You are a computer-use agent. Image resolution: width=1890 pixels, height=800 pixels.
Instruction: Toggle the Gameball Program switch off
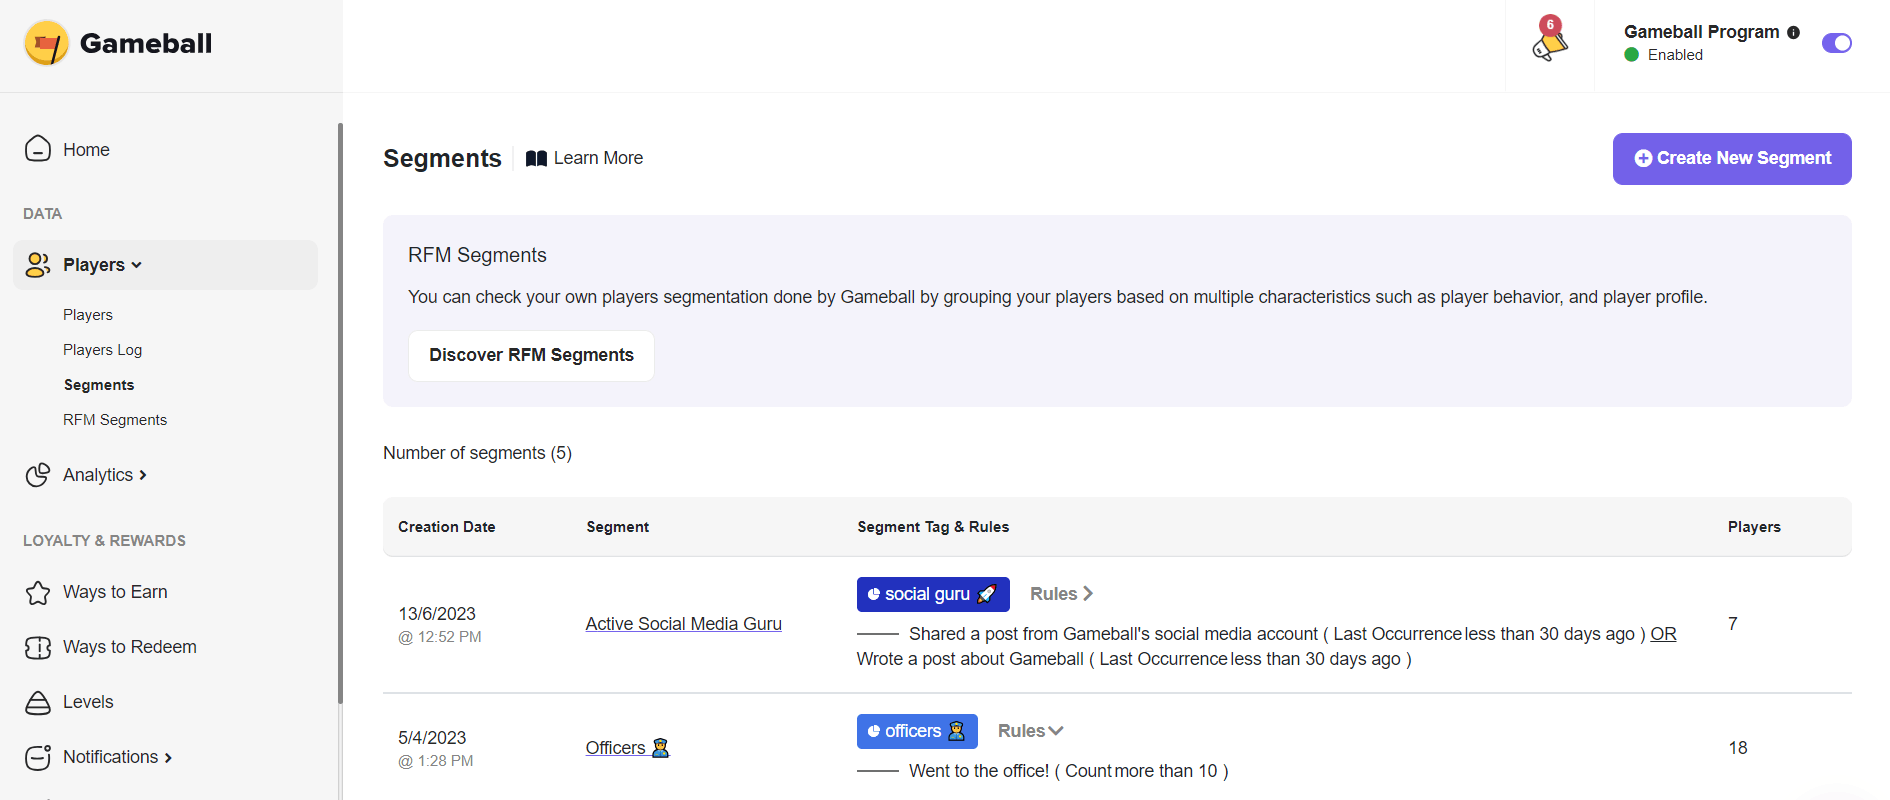(1836, 43)
